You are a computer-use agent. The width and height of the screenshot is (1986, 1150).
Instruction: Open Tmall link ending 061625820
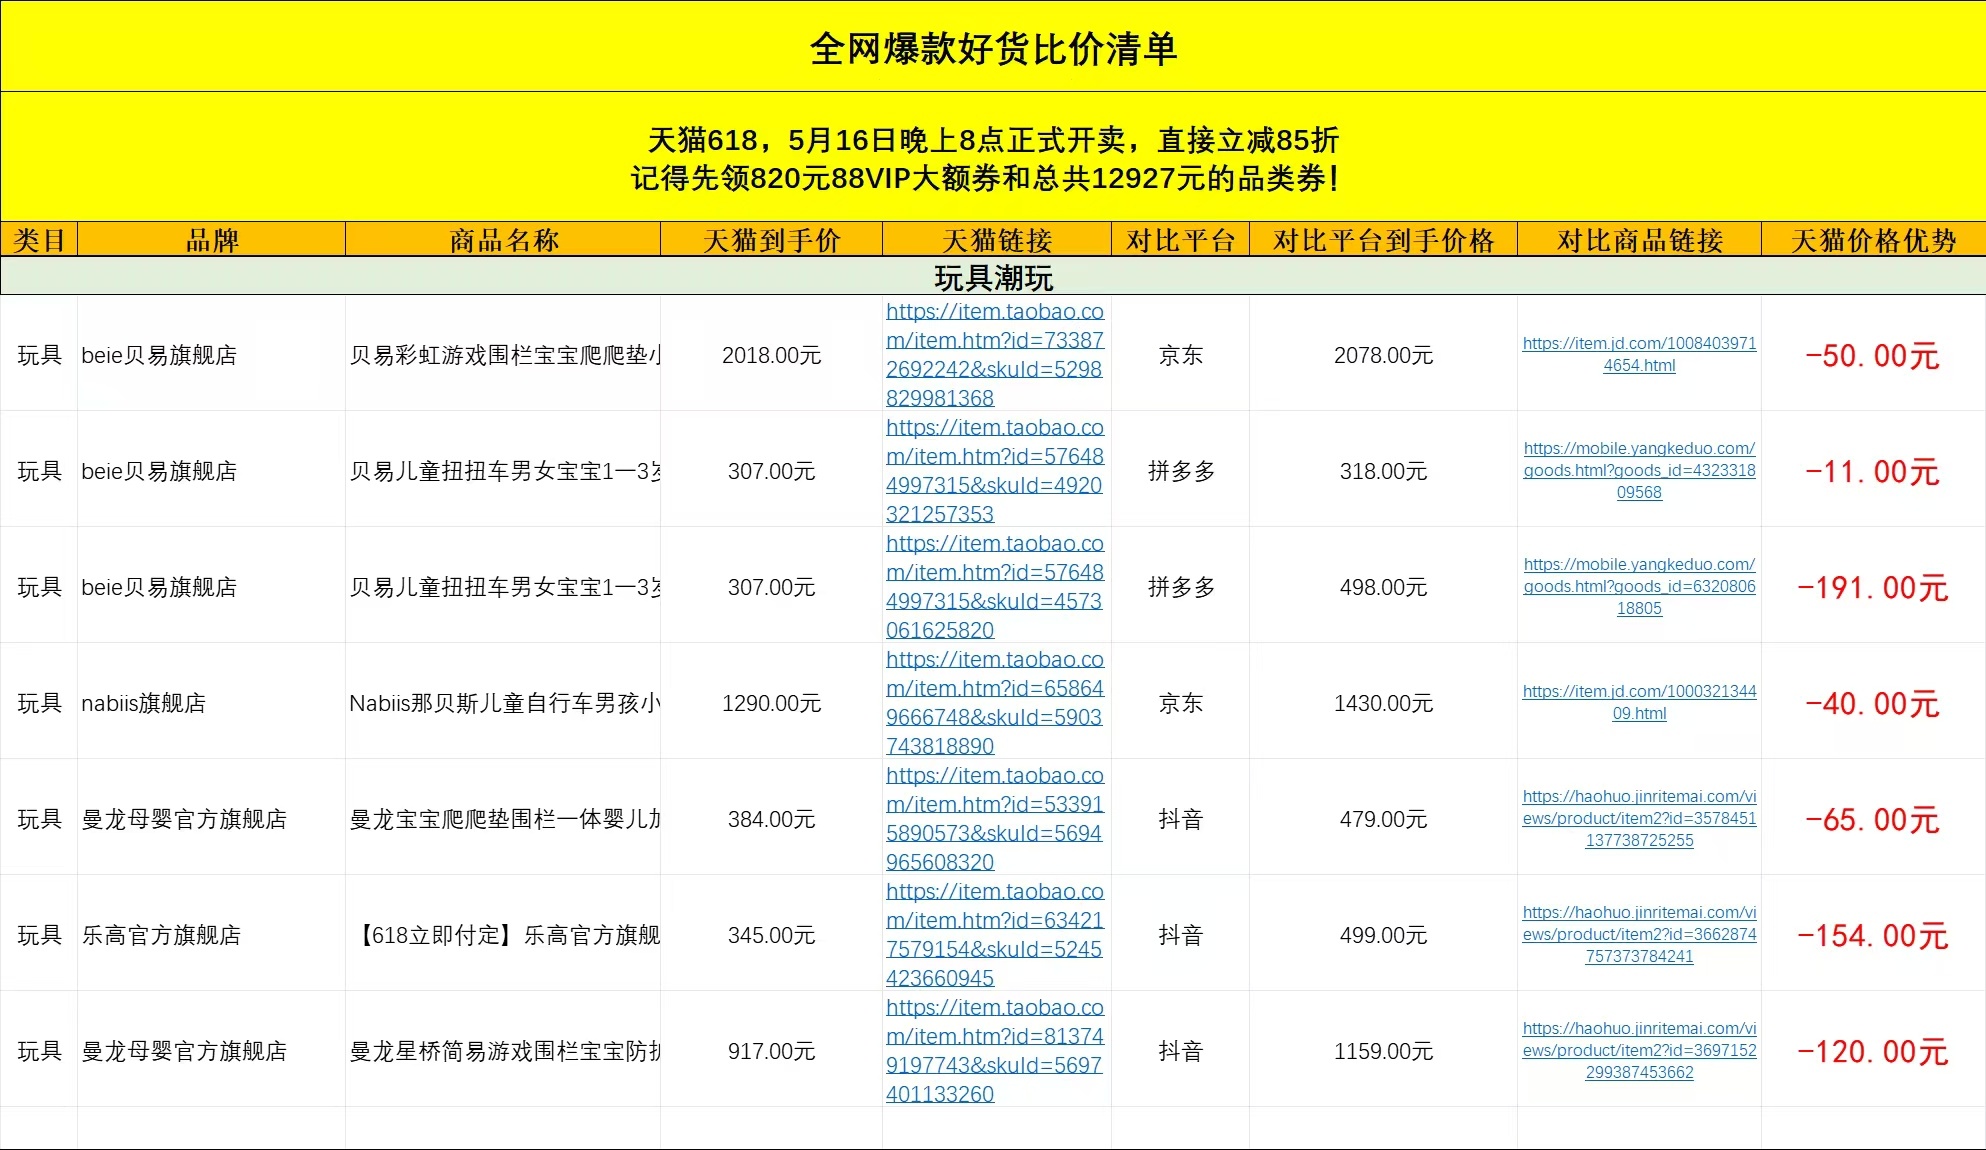point(995,586)
